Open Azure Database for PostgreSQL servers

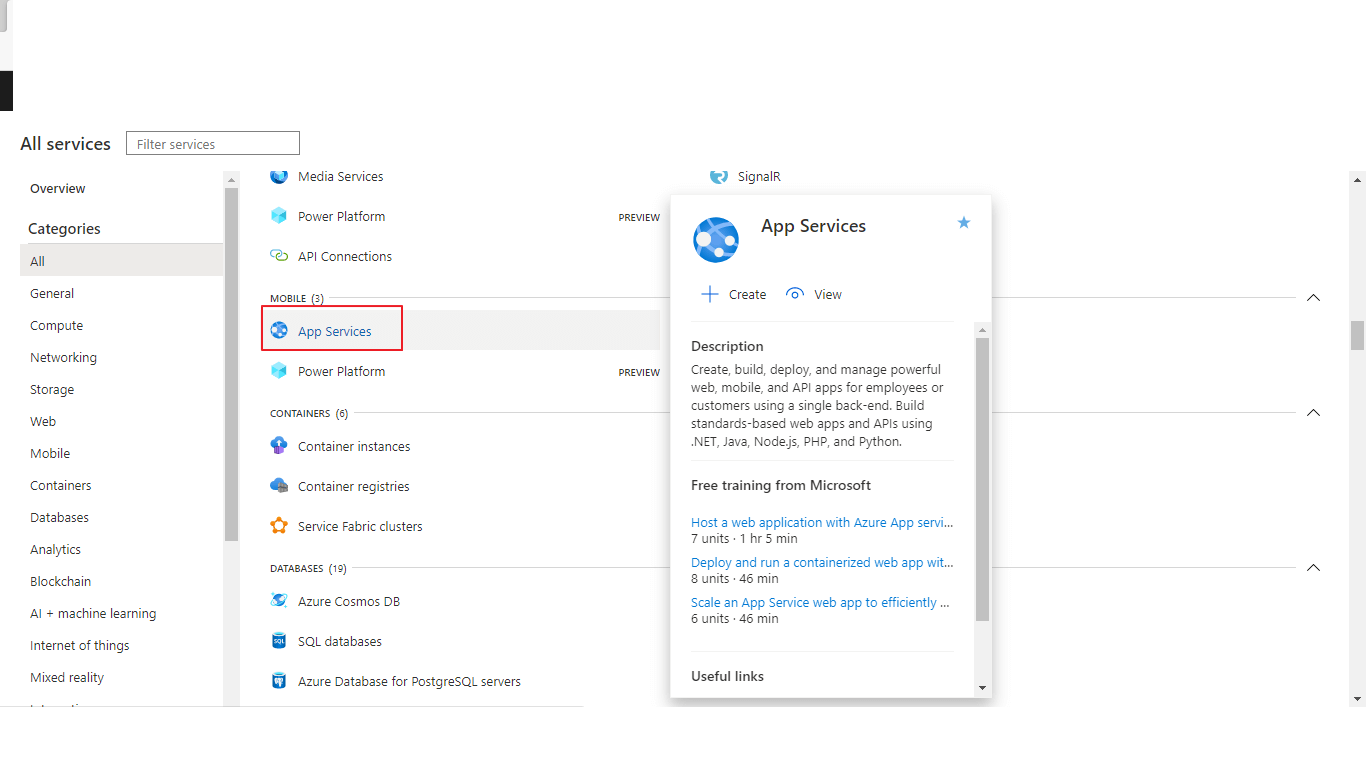(409, 681)
